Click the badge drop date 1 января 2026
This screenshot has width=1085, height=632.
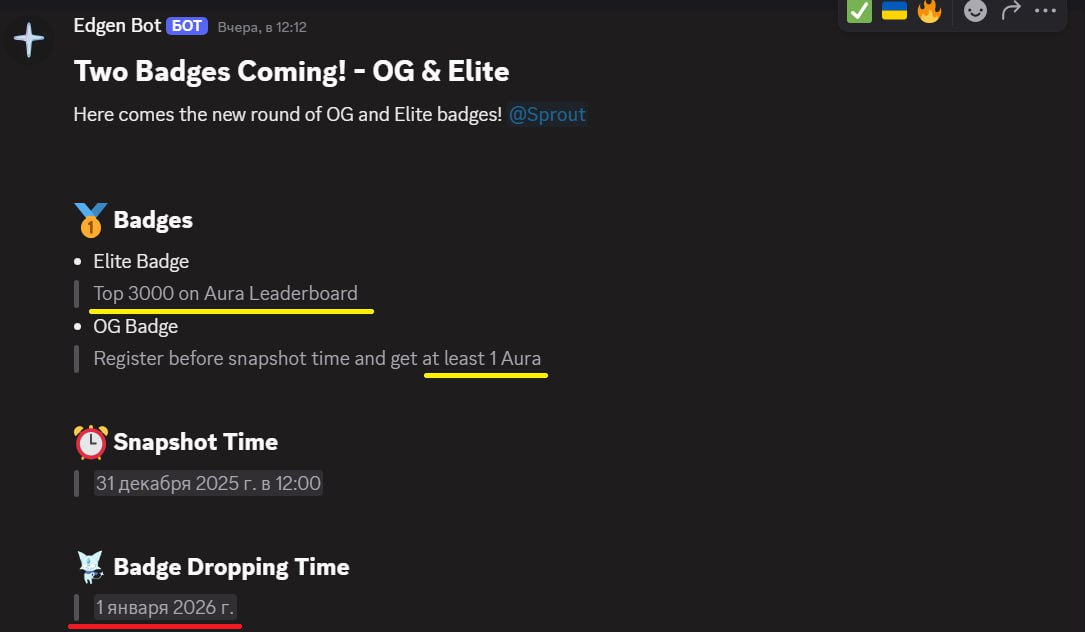coord(165,607)
